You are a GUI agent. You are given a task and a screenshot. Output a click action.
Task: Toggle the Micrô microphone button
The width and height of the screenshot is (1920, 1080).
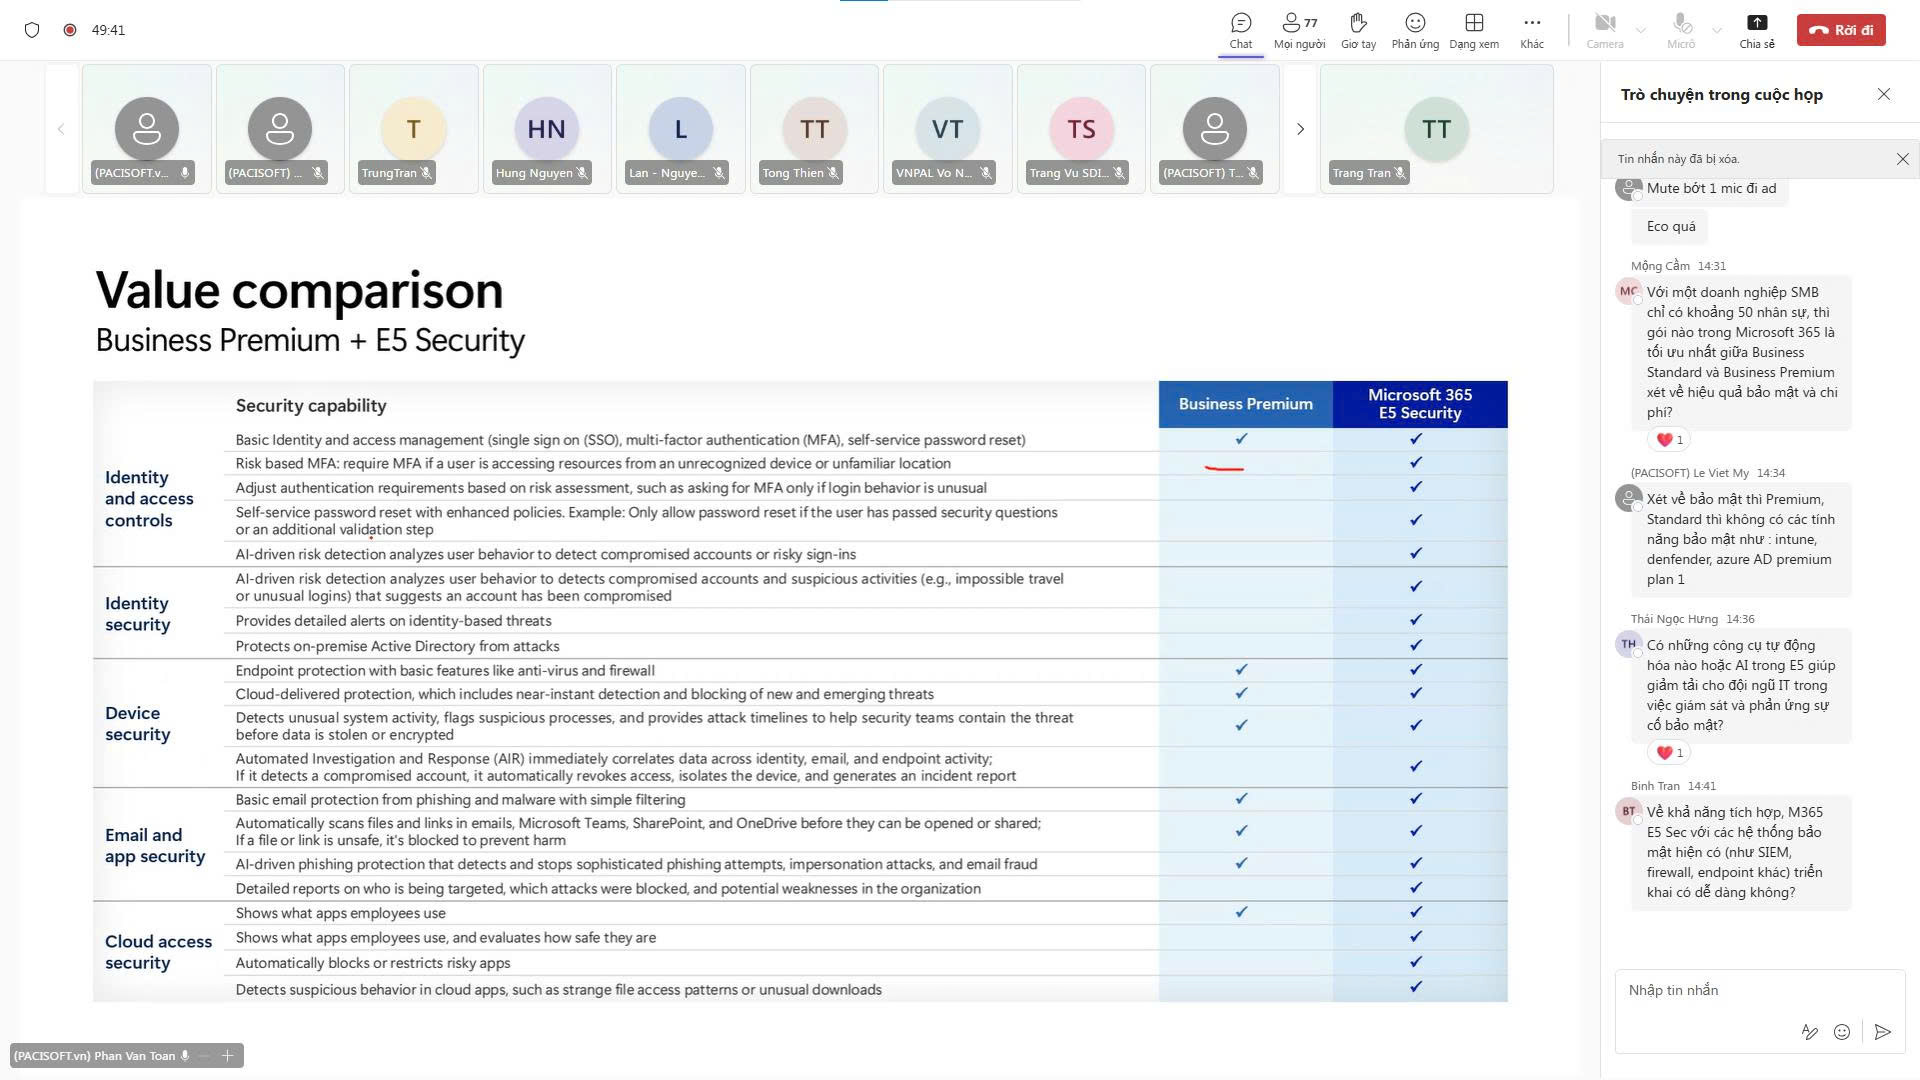pyautogui.click(x=1681, y=30)
